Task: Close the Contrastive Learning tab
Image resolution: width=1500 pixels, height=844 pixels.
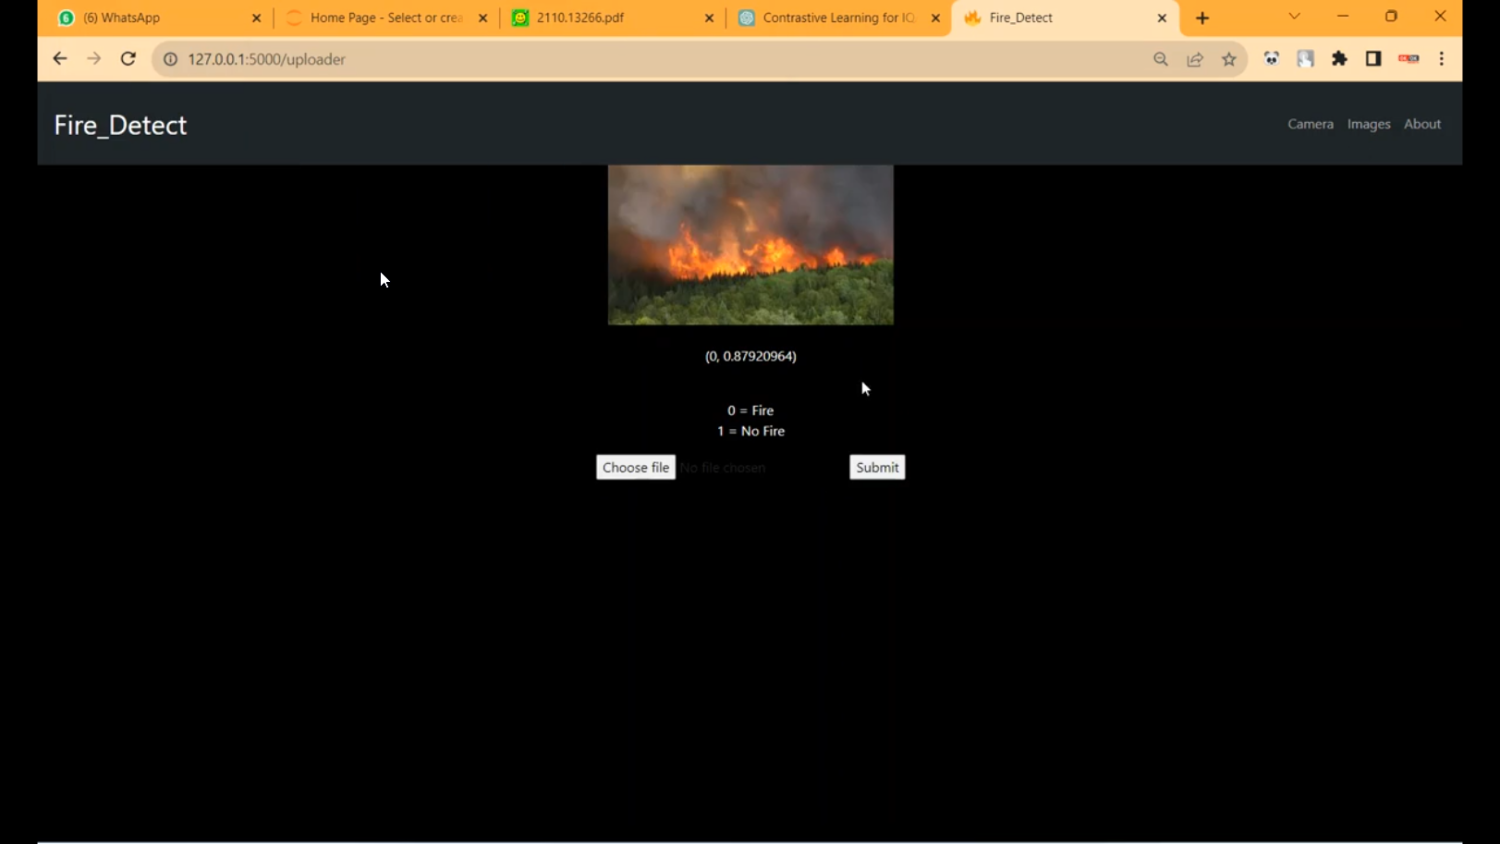Action: pos(936,18)
